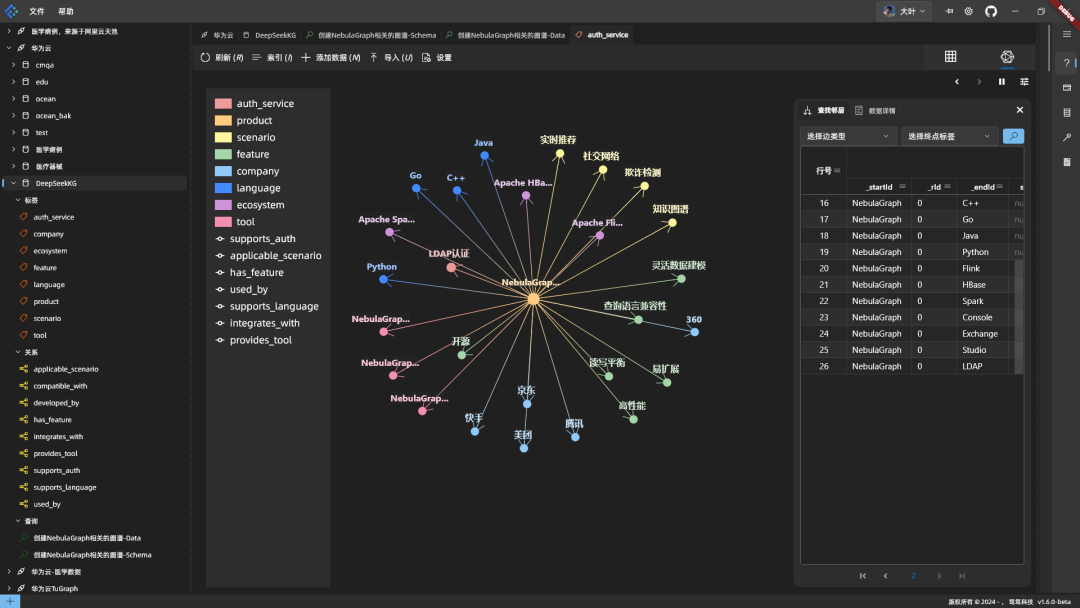
Task: Go back with the left arrow above the graph
Action: [957, 82]
